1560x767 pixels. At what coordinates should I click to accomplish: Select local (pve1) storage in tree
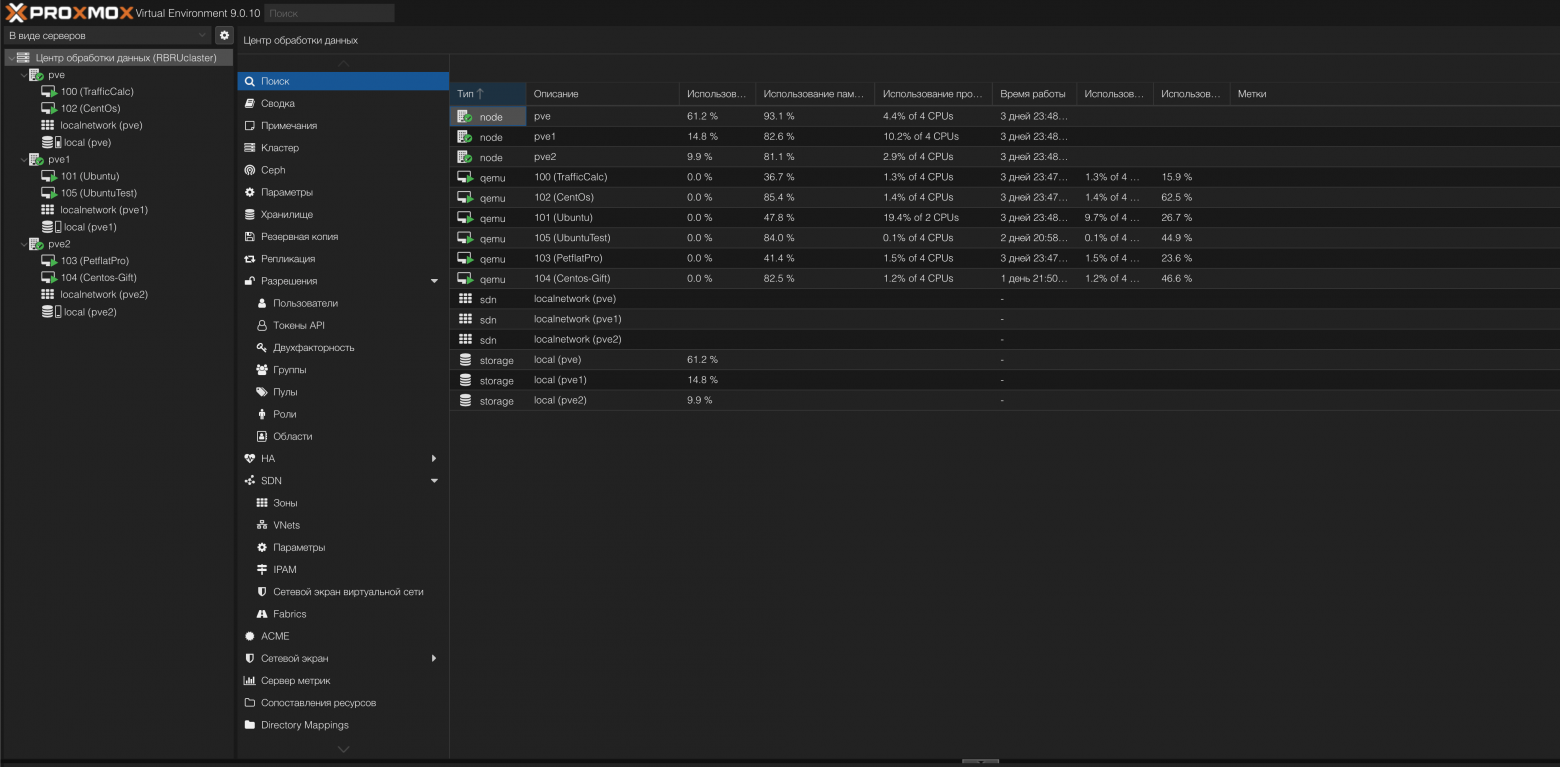tap(90, 227)
